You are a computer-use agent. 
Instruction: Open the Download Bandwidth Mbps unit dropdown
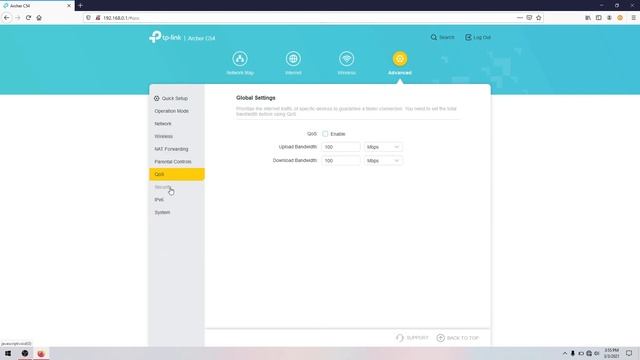tap(383, 161)
